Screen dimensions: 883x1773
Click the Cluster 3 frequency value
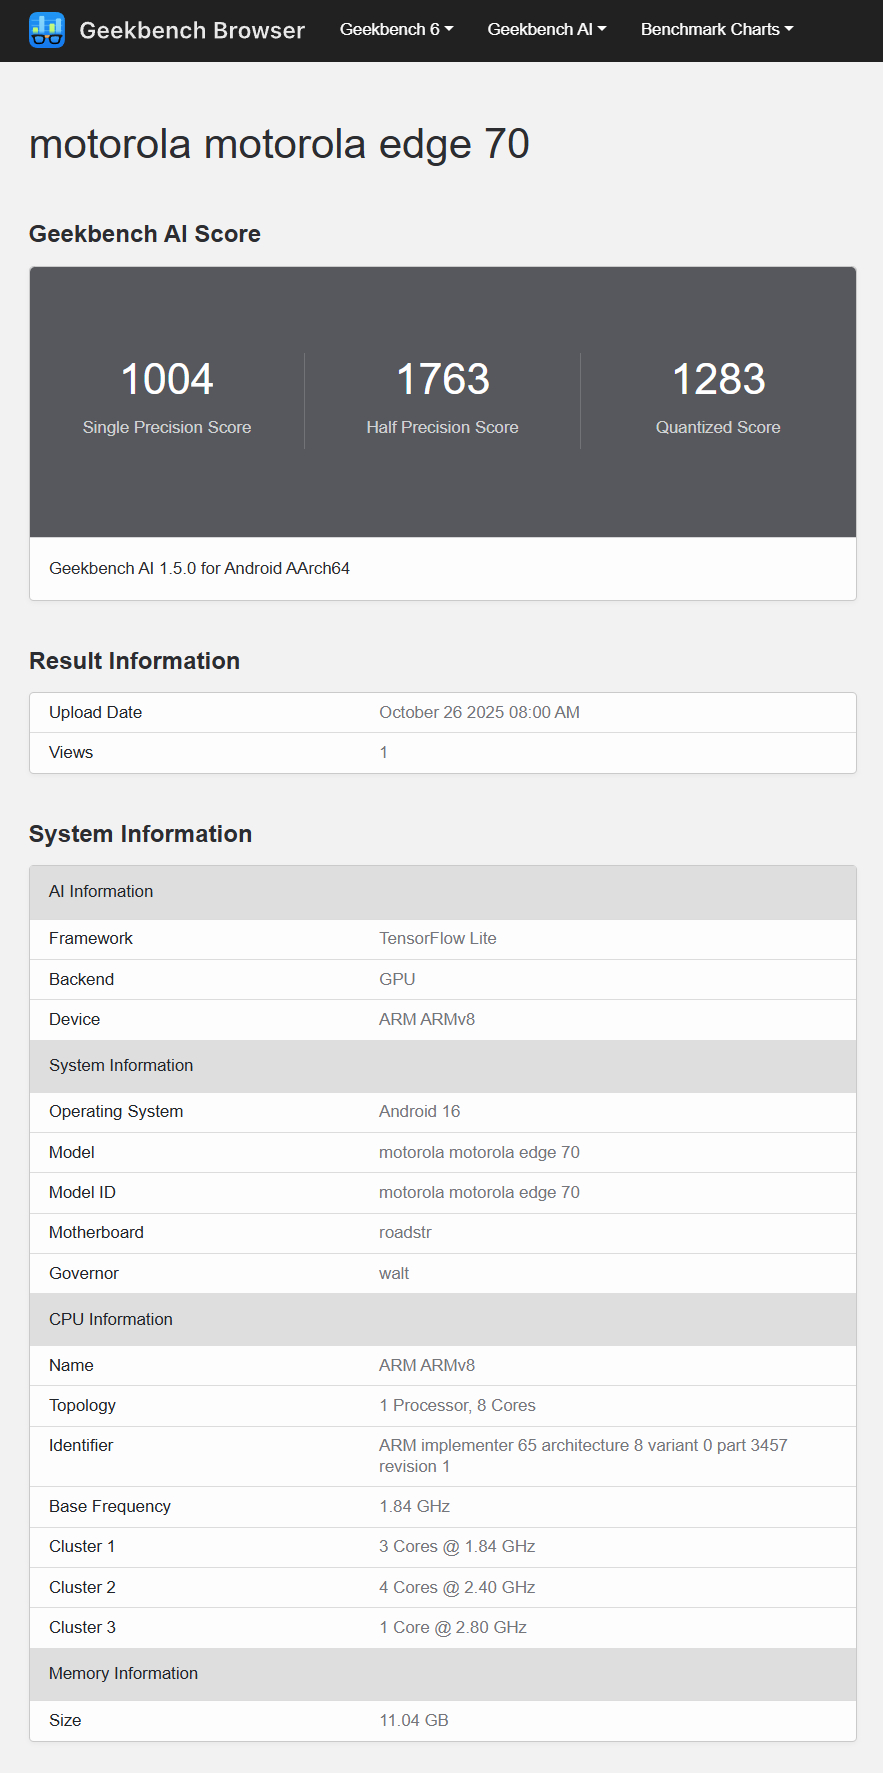(452, 1627)
